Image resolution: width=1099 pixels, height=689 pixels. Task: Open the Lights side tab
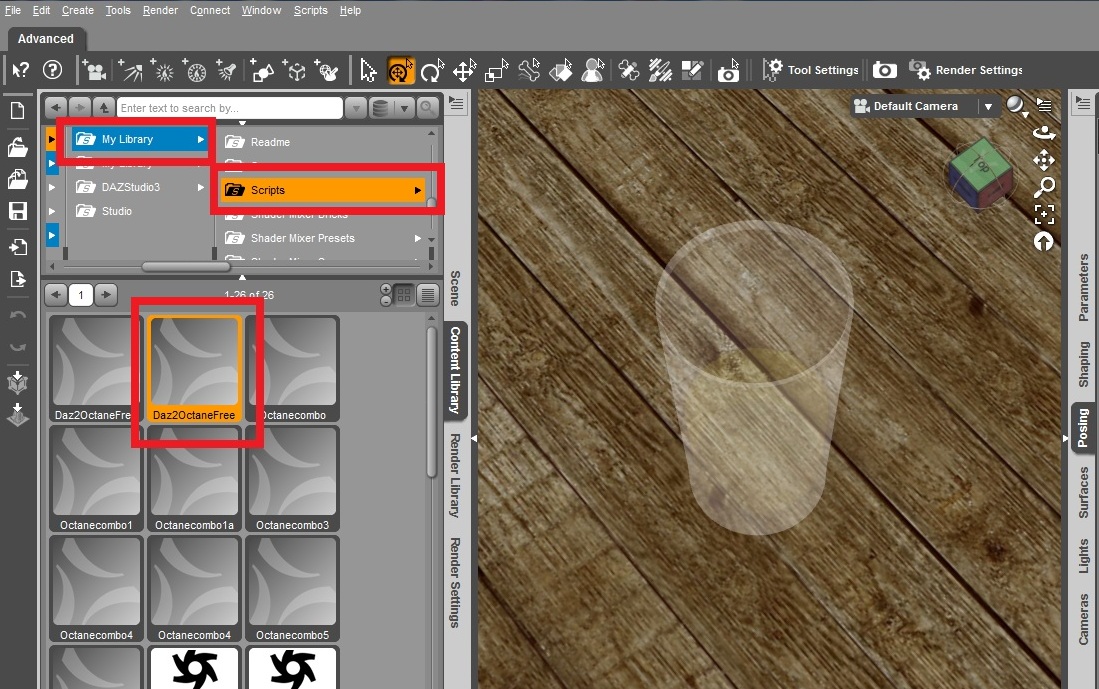tap(1083, 555)
